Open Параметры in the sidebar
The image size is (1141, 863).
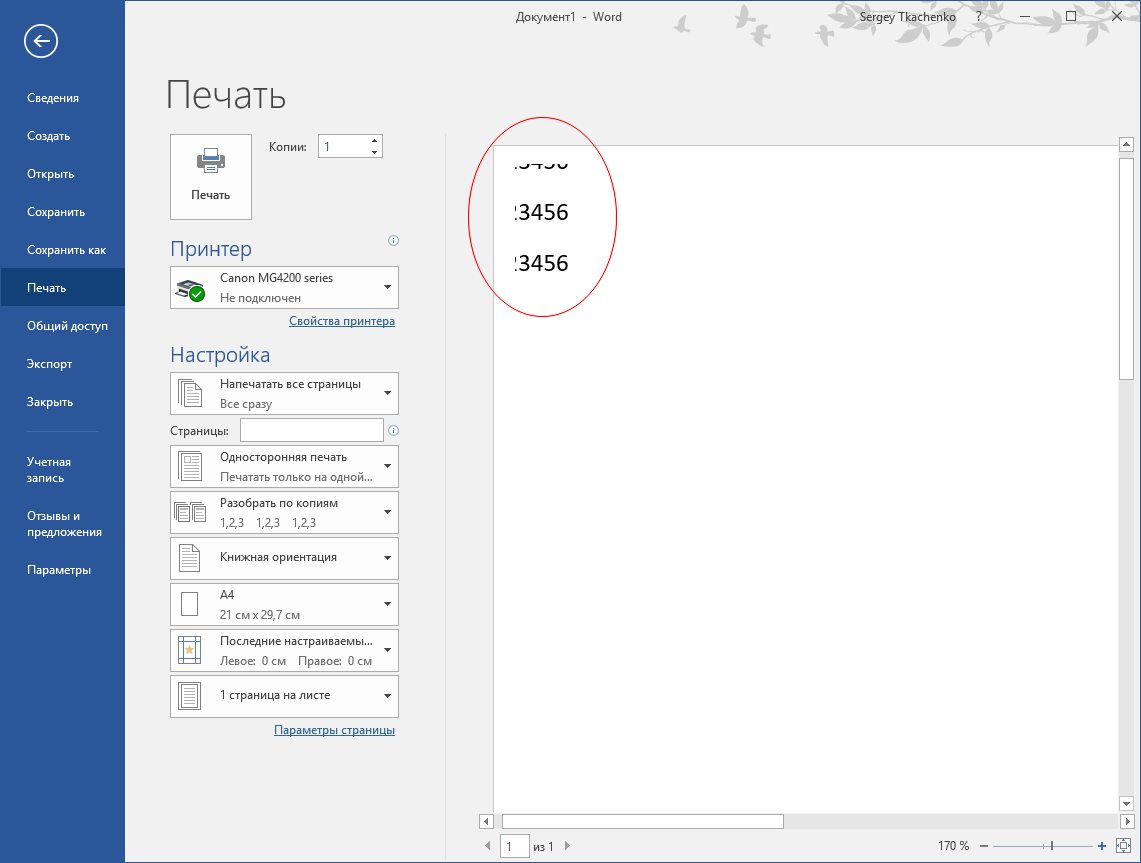pos(63,570)
